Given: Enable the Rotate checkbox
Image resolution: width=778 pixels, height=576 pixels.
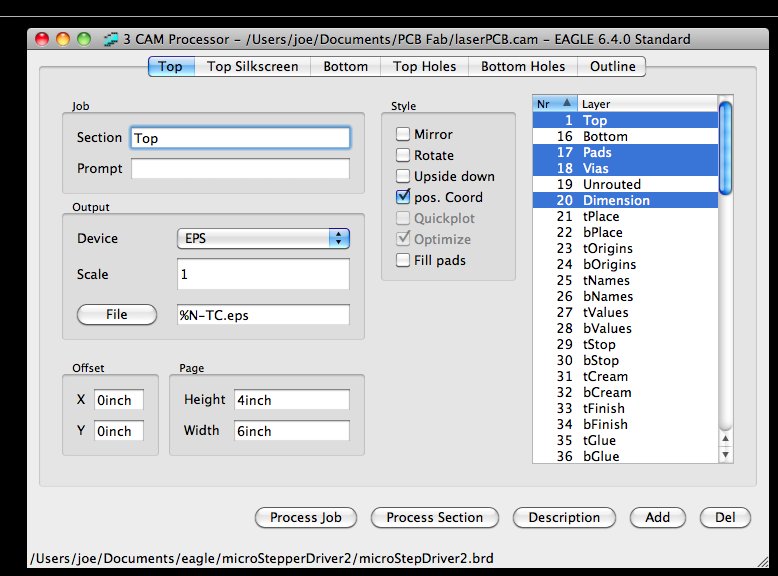Looking at the screenshot, I should 403,155.
